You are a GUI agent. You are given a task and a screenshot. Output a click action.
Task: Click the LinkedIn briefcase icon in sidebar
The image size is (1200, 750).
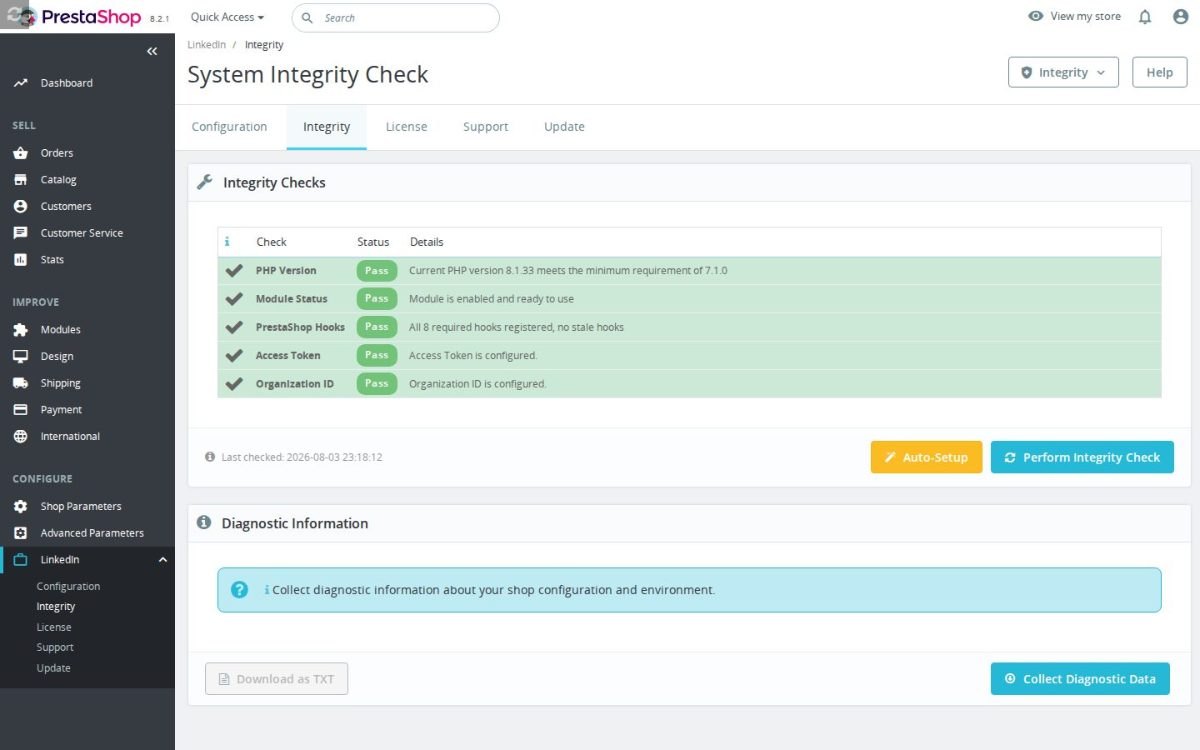pos(20,560)
